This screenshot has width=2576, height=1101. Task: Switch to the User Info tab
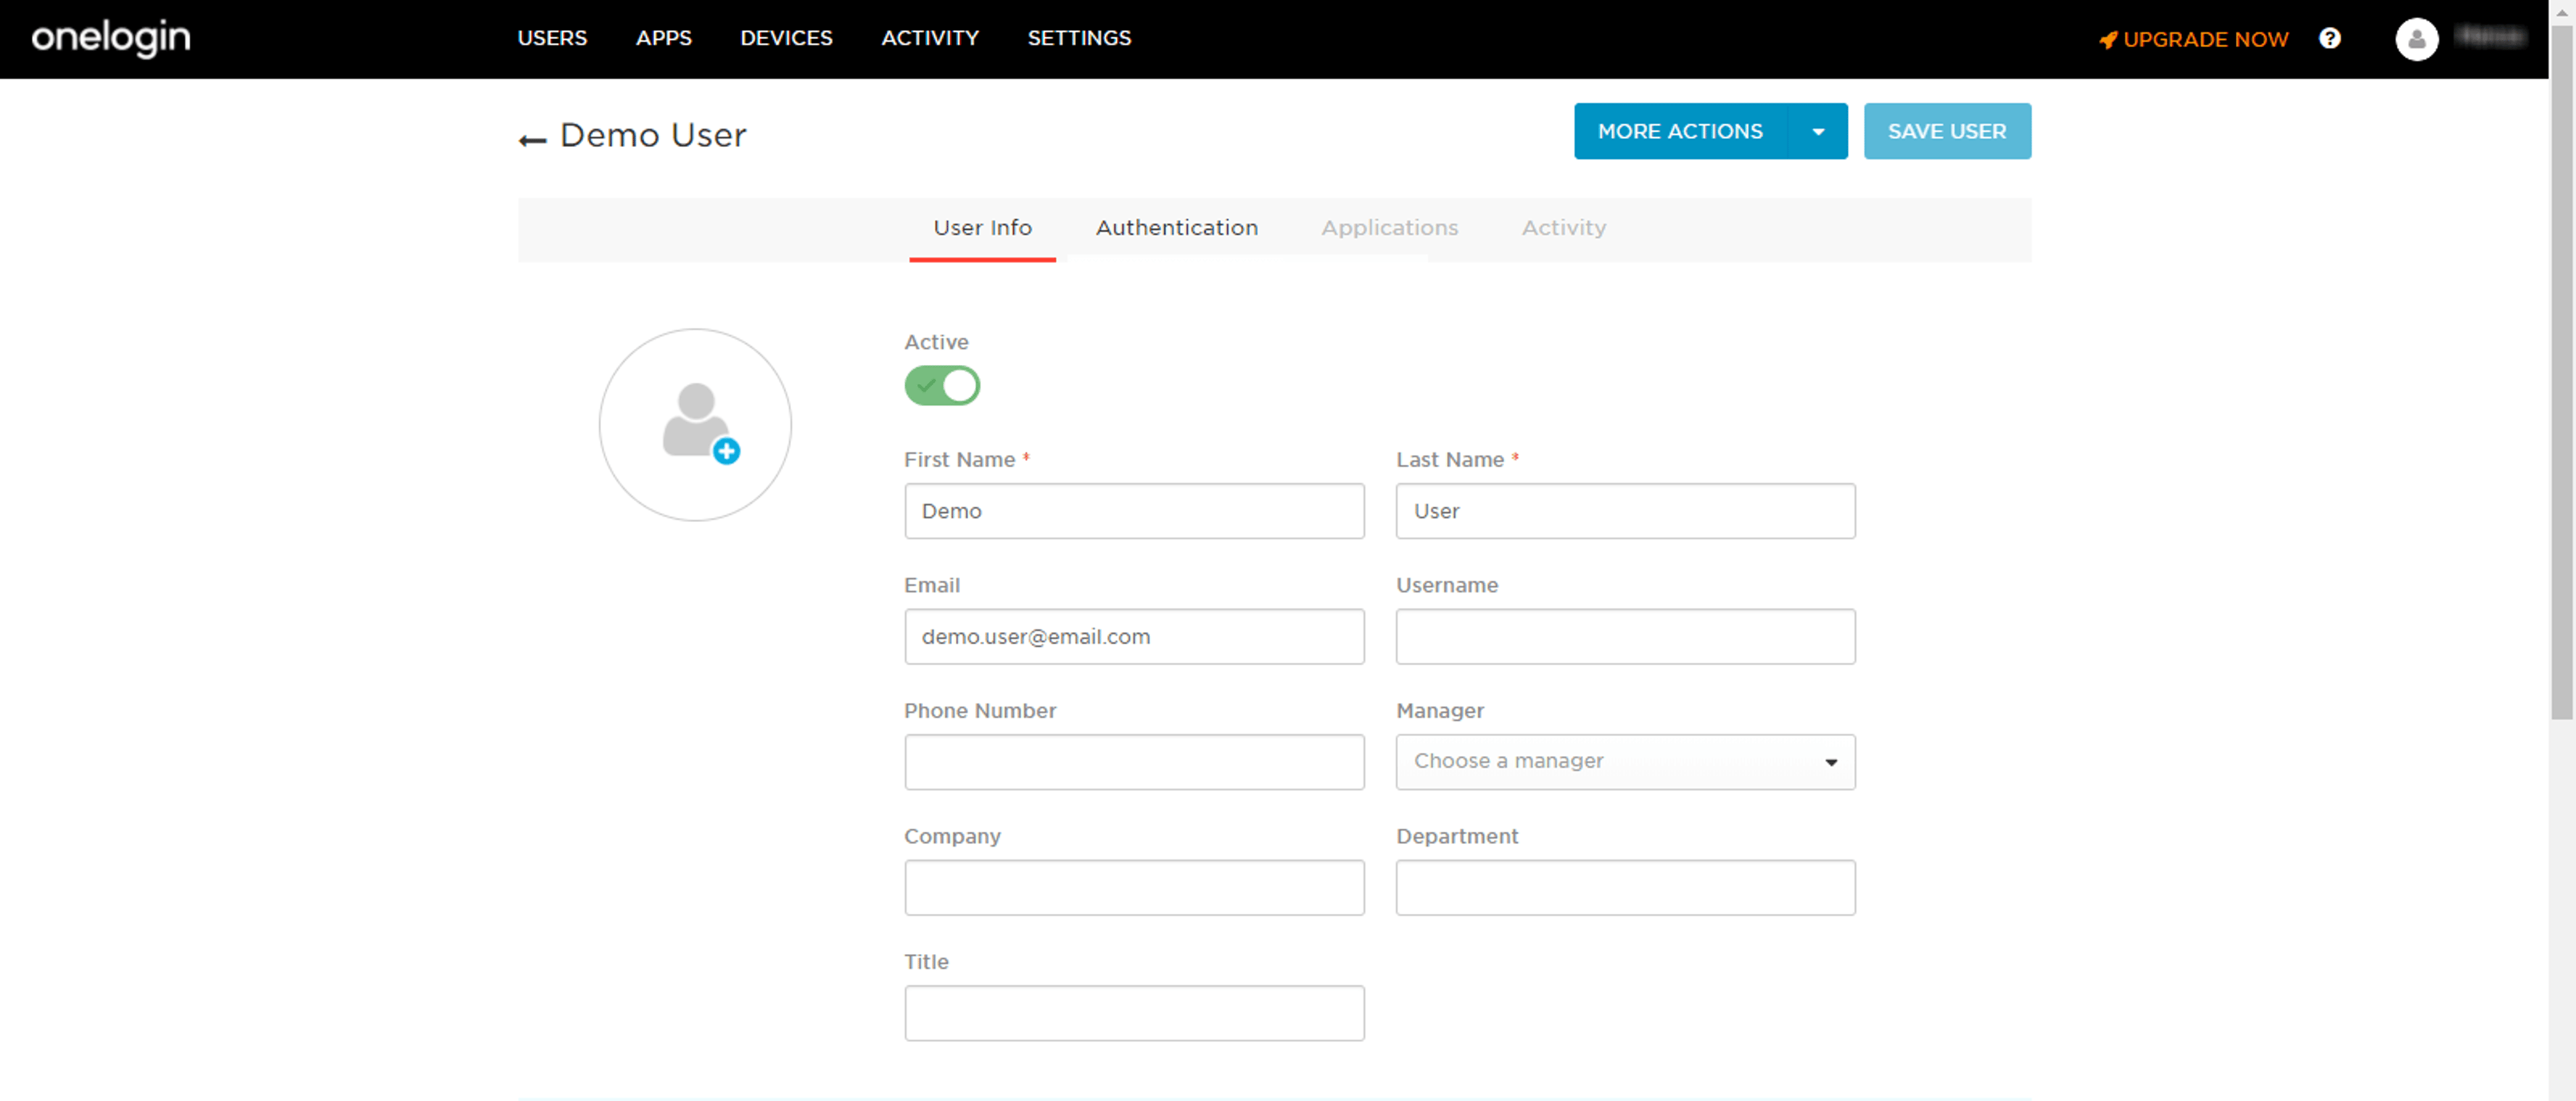(982, 228)
